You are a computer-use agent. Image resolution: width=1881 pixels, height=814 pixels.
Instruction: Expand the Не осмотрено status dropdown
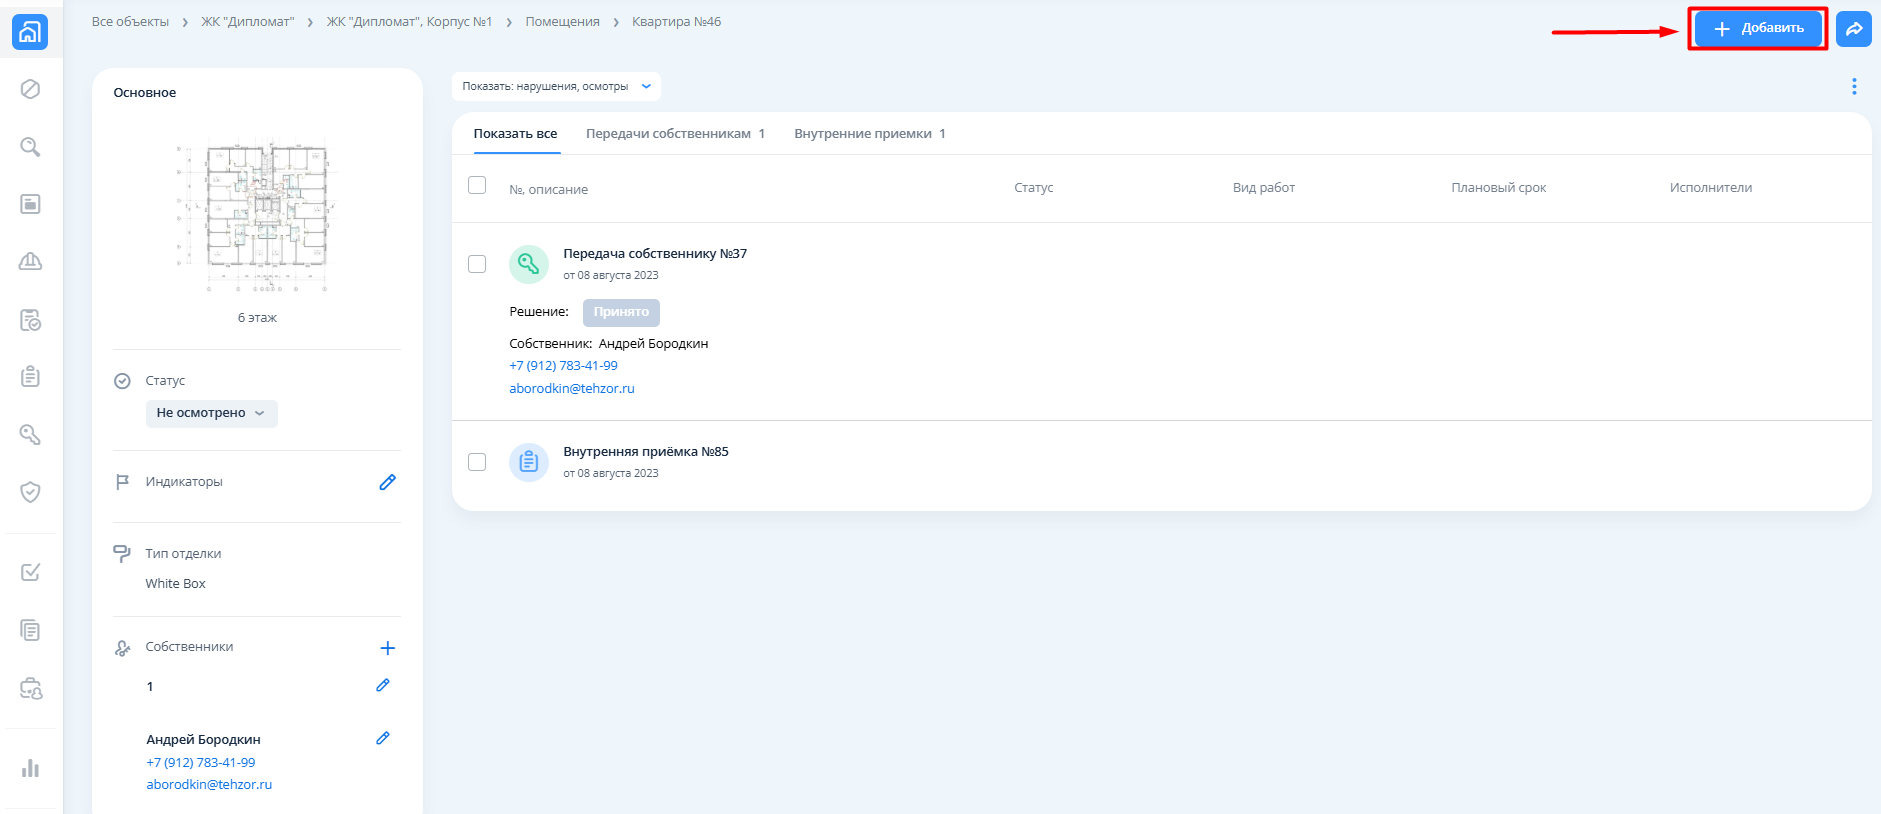pyautogui.click(x=211, y=413)
